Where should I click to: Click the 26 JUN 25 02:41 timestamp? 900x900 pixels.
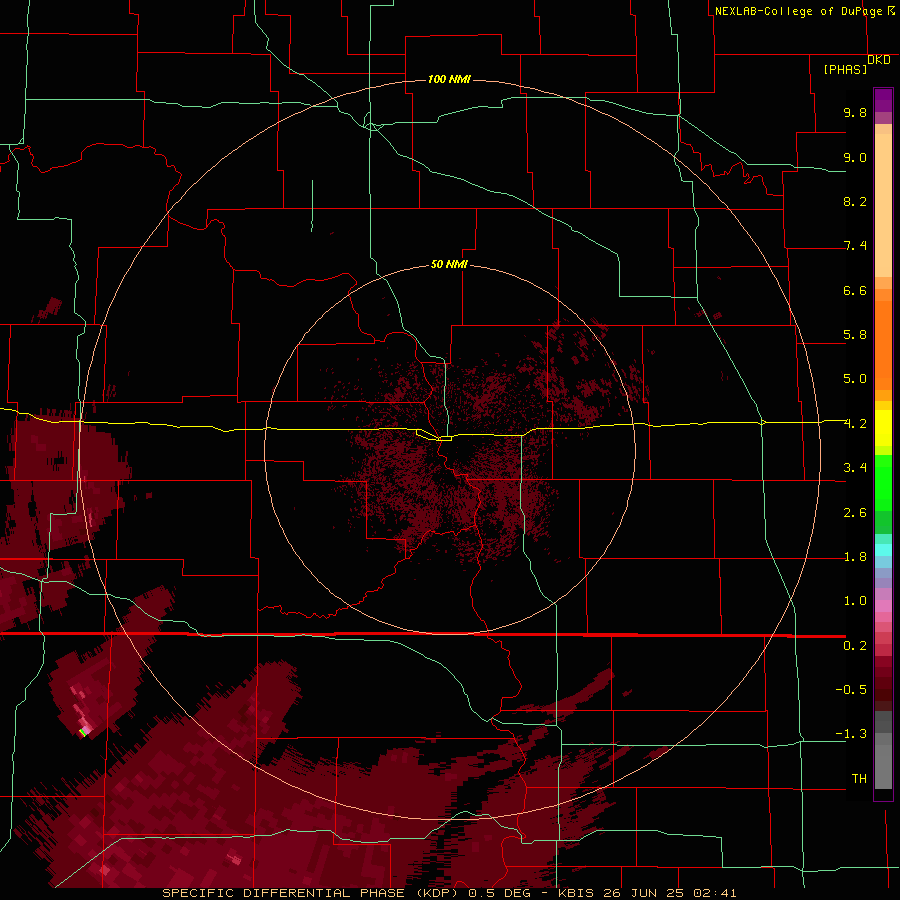click(x=672, y=893)
